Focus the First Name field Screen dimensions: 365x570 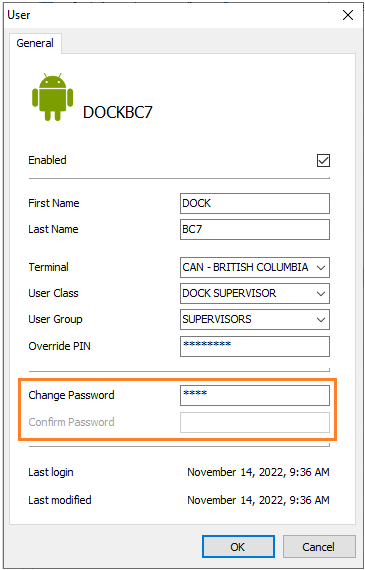point(255,203)
